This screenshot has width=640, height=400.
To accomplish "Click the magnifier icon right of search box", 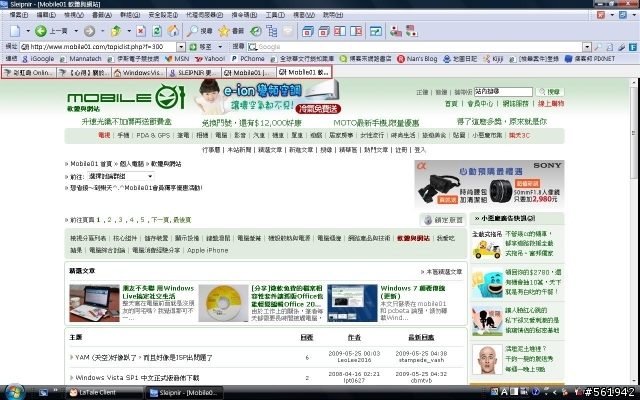I will pyautogui.click(x=598, y=47).
